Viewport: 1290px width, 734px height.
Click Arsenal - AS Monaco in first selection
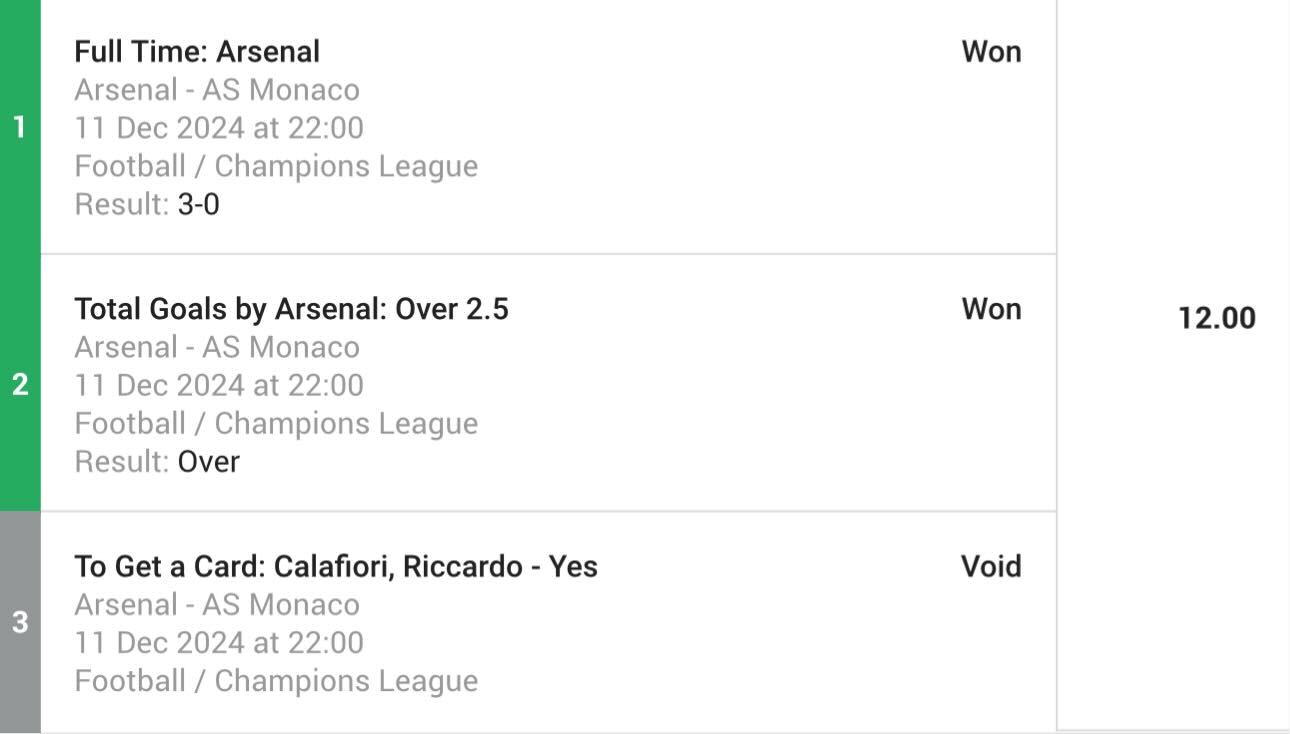click(217, 90)
